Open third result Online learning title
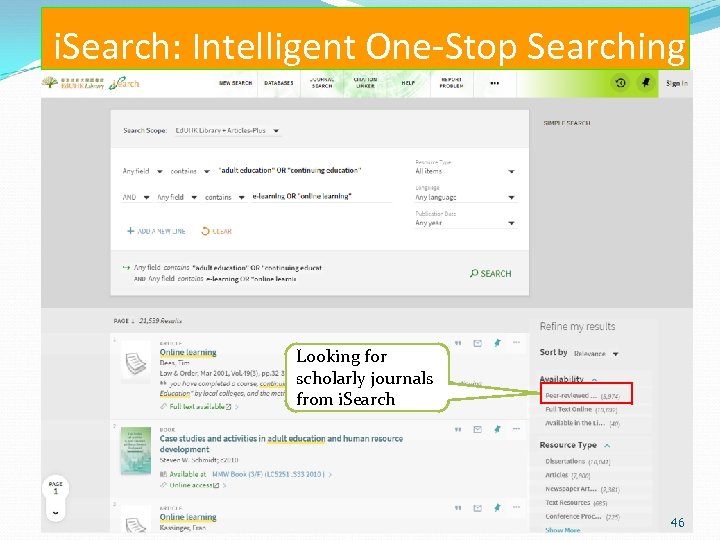The height and width of the screenshot is (540, 720). 188,517
